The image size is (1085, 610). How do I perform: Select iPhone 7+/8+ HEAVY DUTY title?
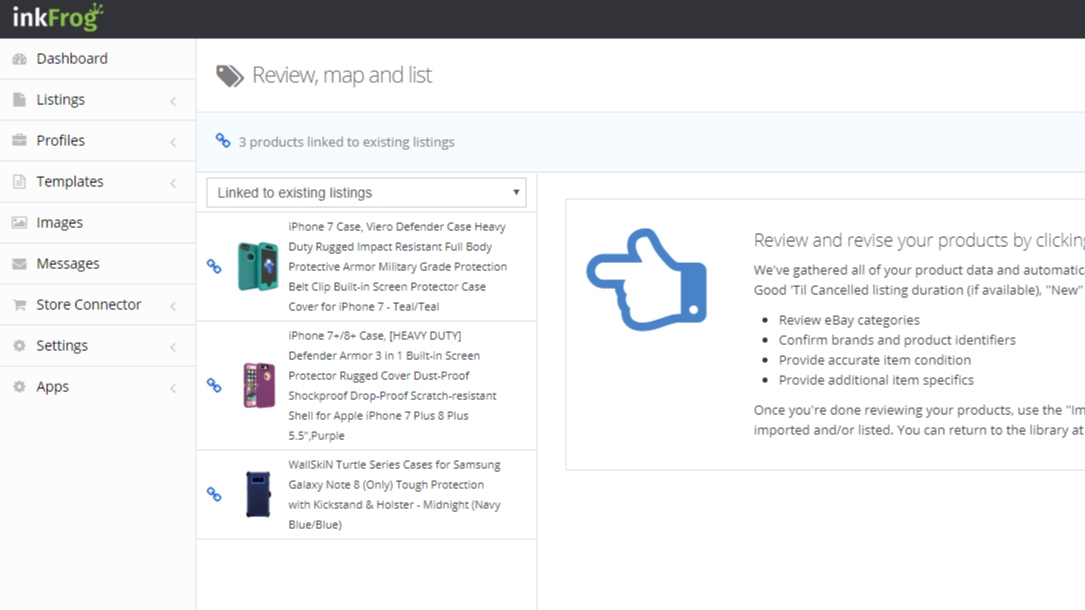click(392, 385)
